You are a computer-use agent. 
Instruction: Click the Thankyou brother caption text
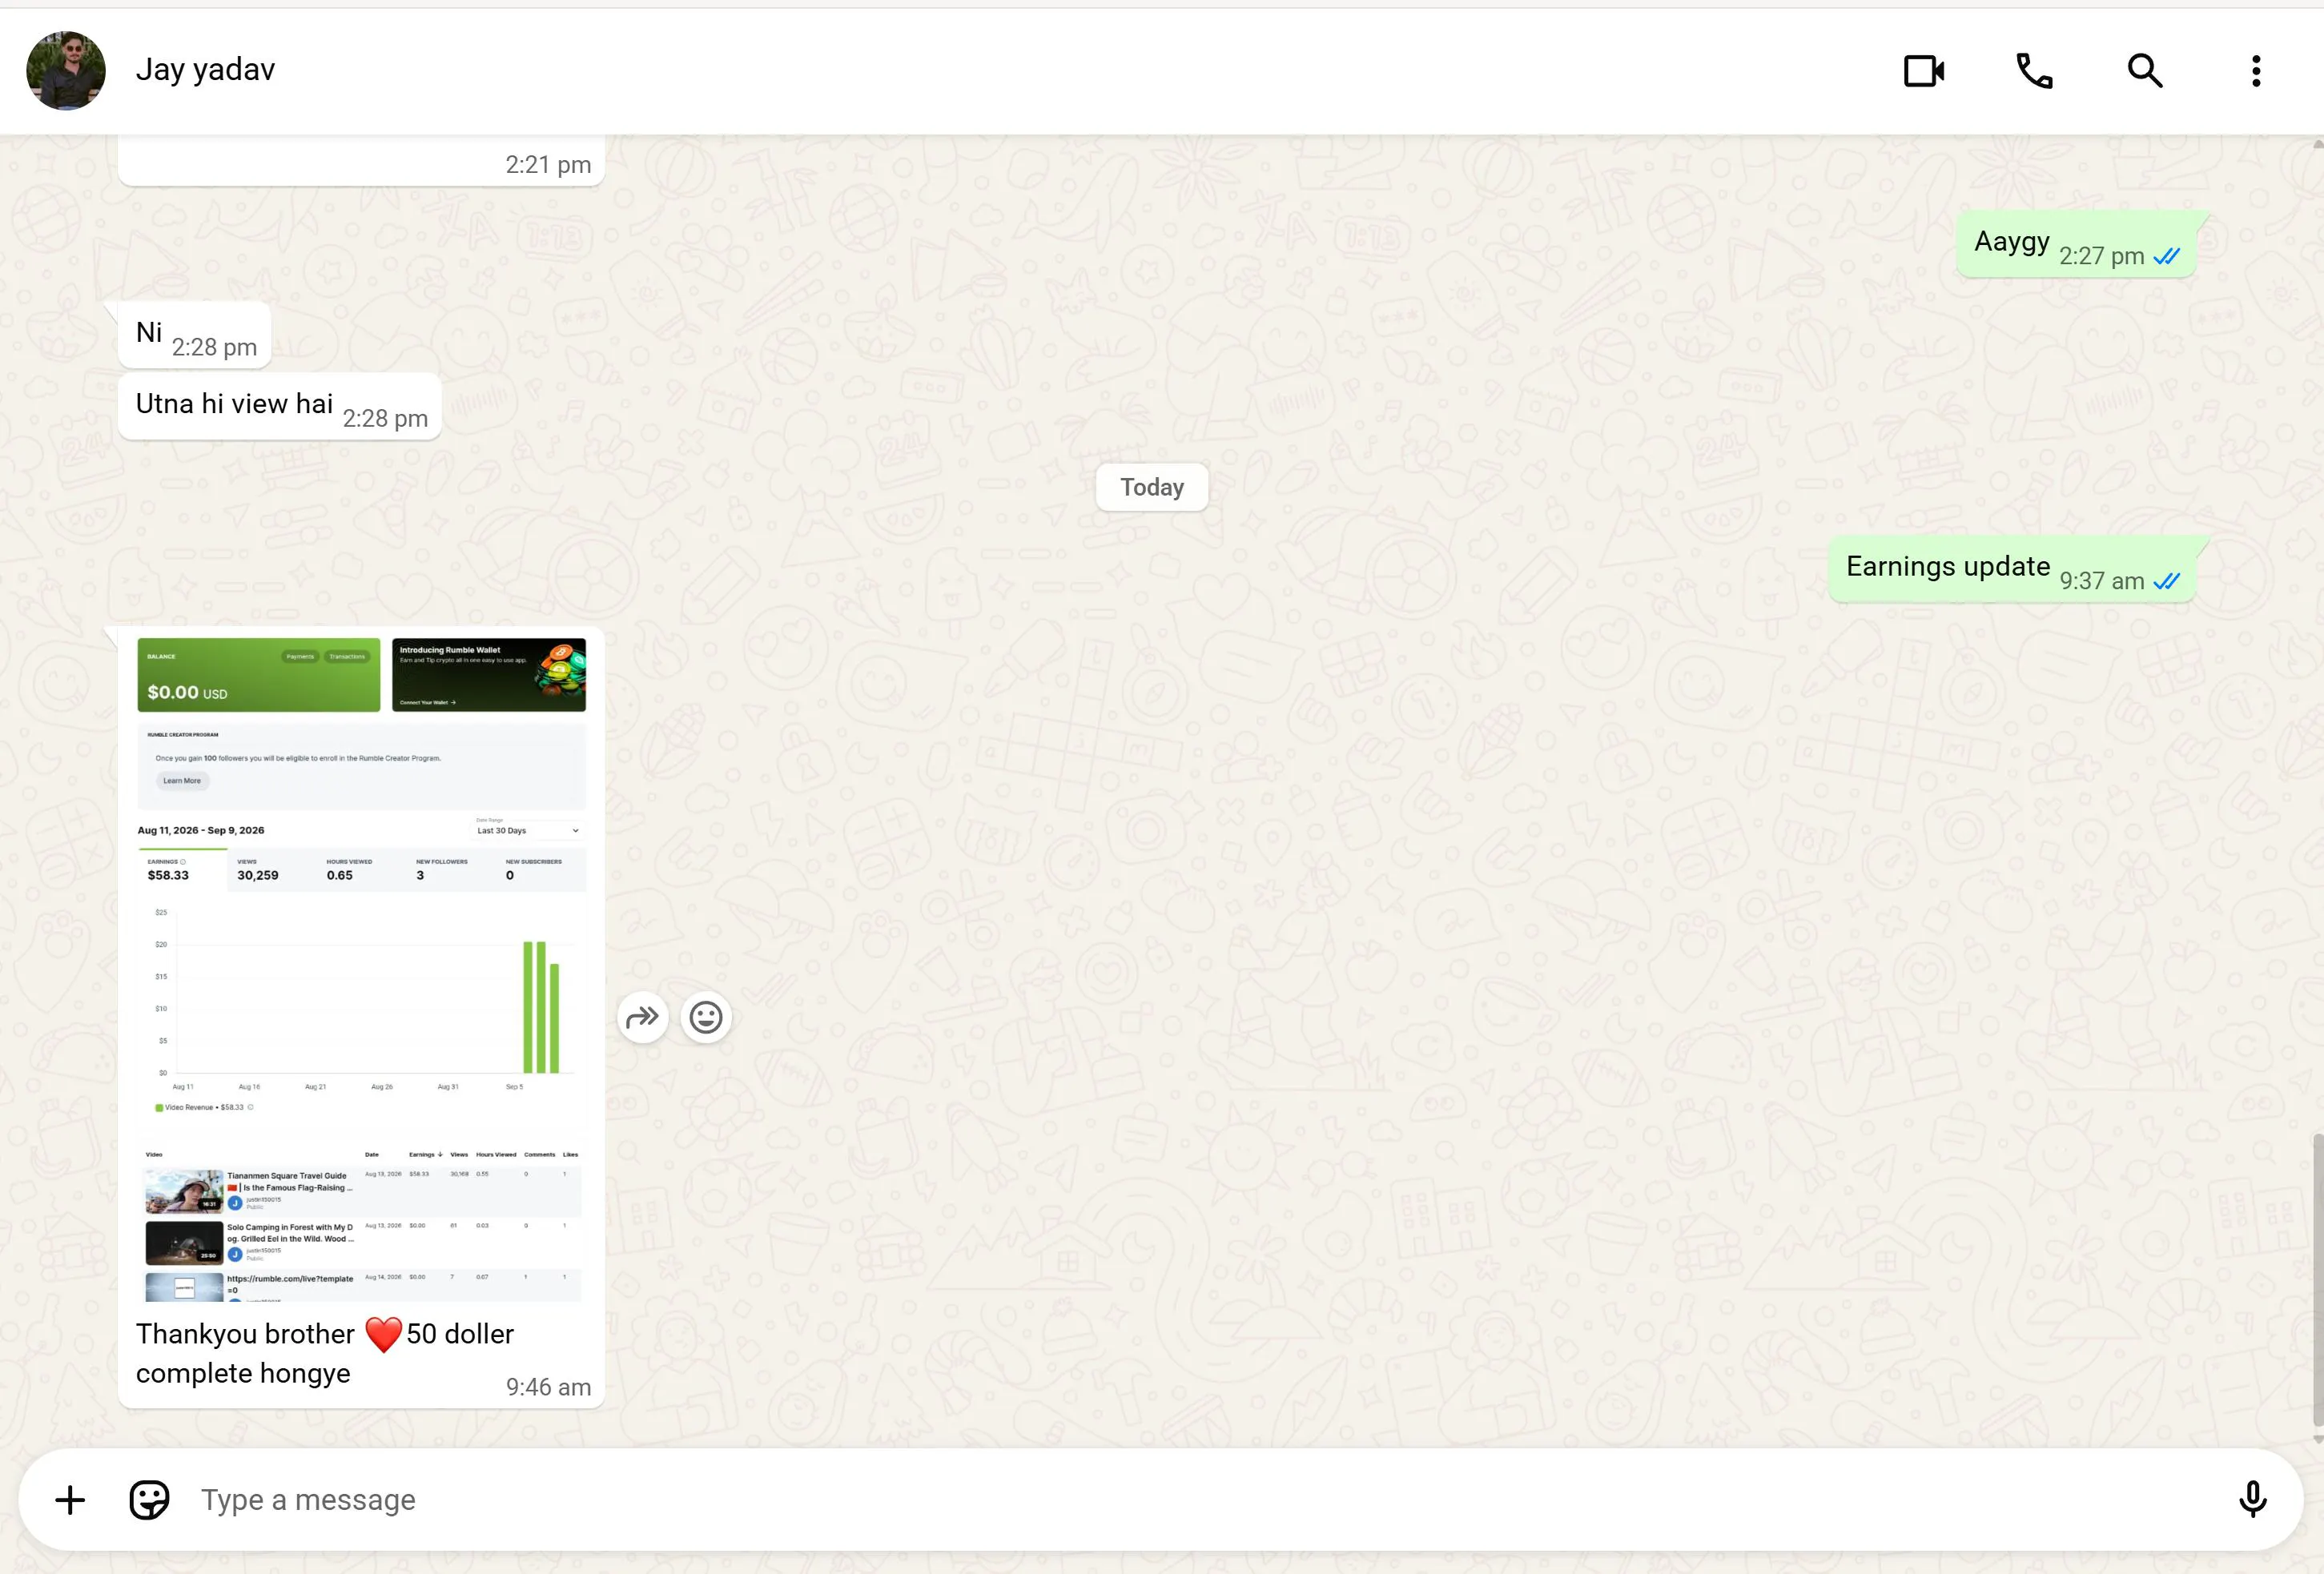(325, 1353)
